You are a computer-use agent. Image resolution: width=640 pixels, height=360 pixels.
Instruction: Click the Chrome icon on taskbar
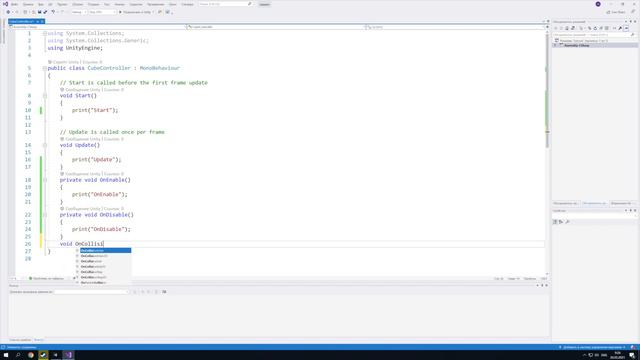tap(31, 355)
